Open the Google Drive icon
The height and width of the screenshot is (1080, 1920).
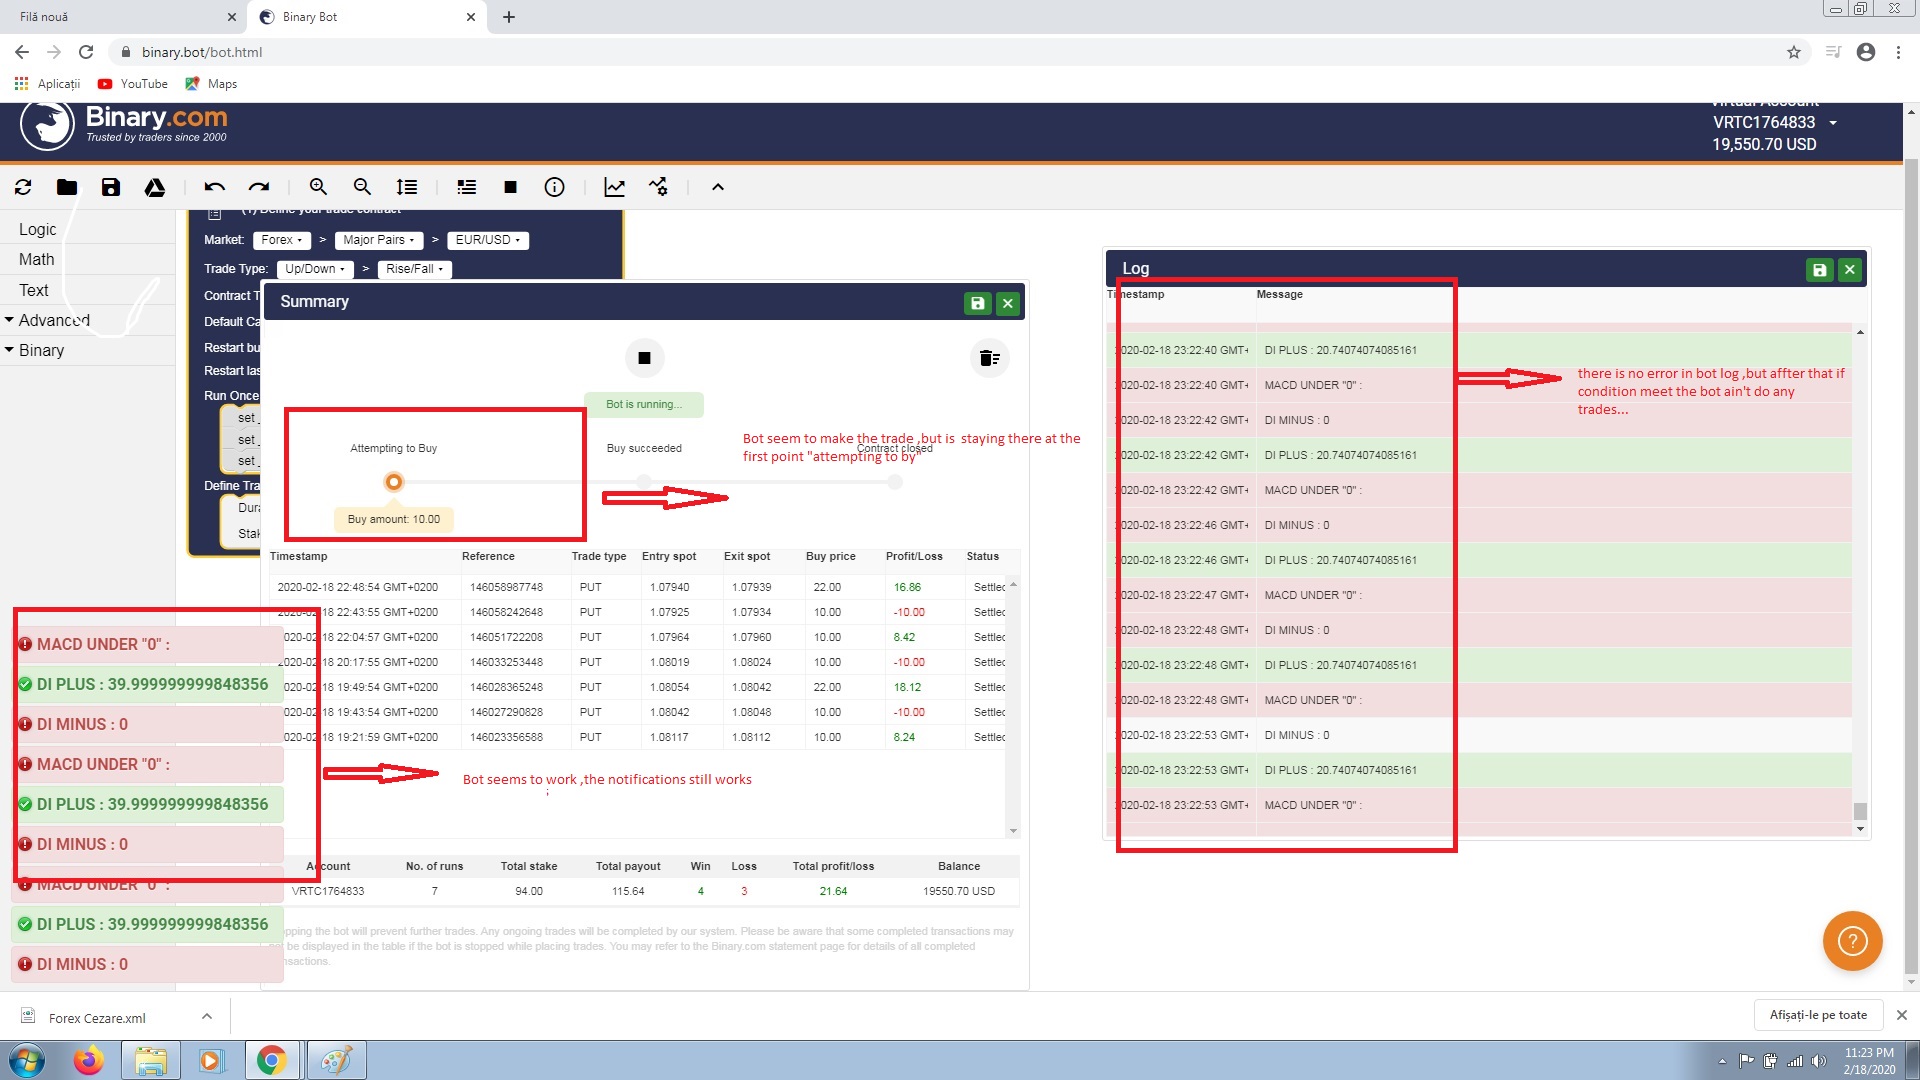(x=155, y=187)
